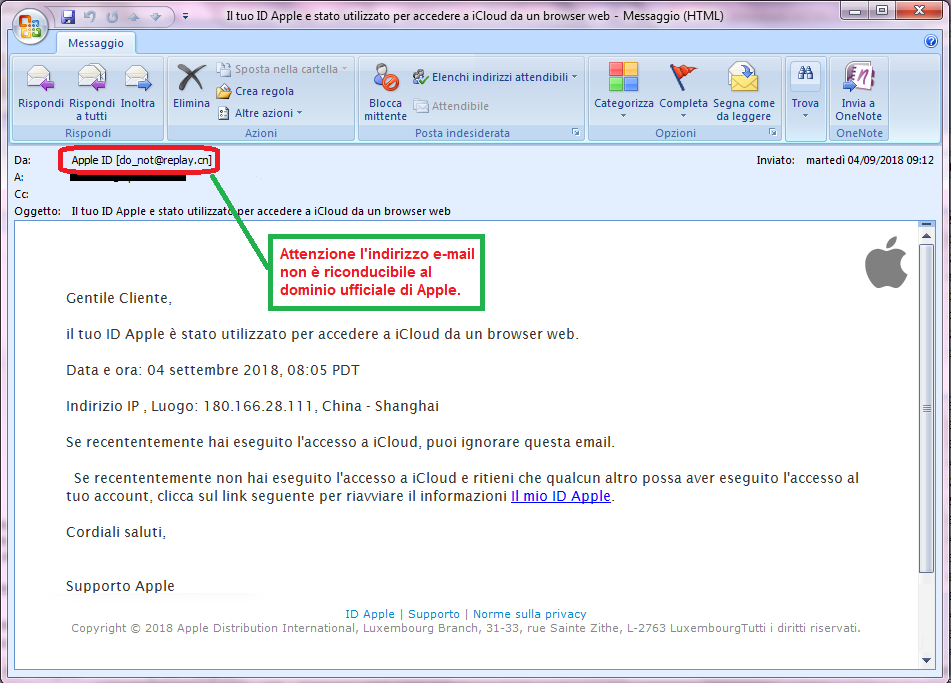Image resolution: width=951 pixels, height=683 pixels.
Task: Click the Undo icon in quick access toolbar
Action: [90, 17]
